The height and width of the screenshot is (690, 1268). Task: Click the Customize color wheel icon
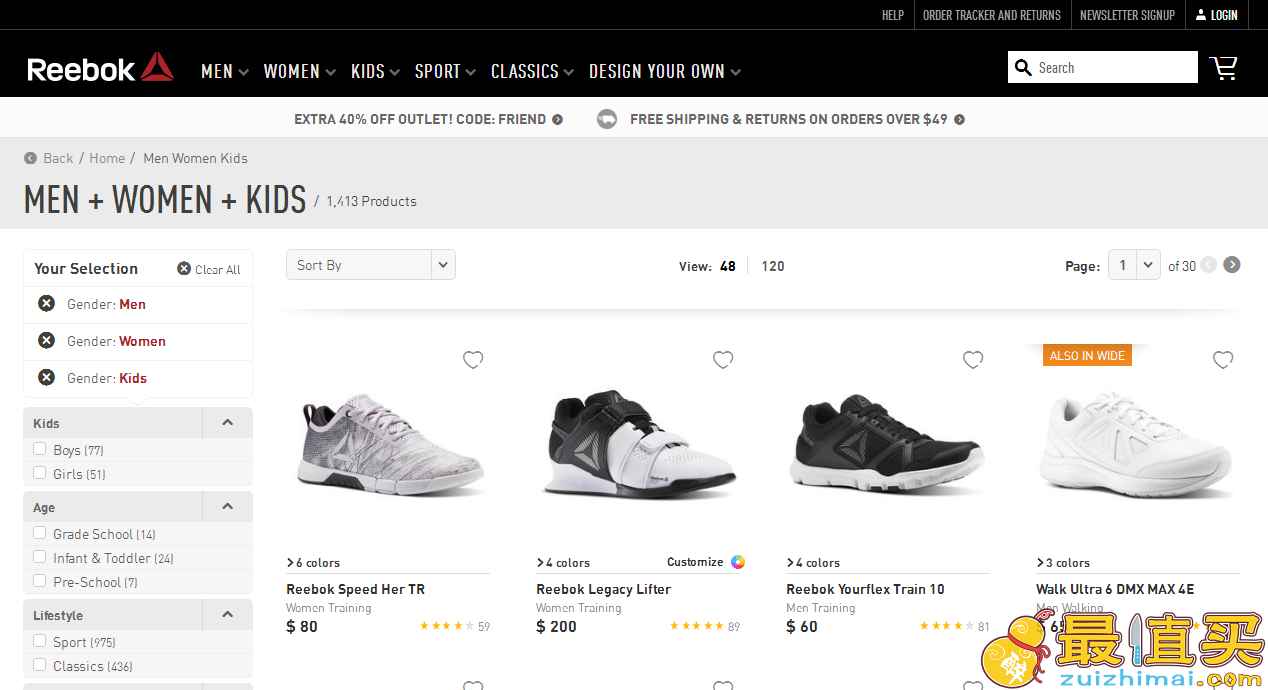pos(738,562)
